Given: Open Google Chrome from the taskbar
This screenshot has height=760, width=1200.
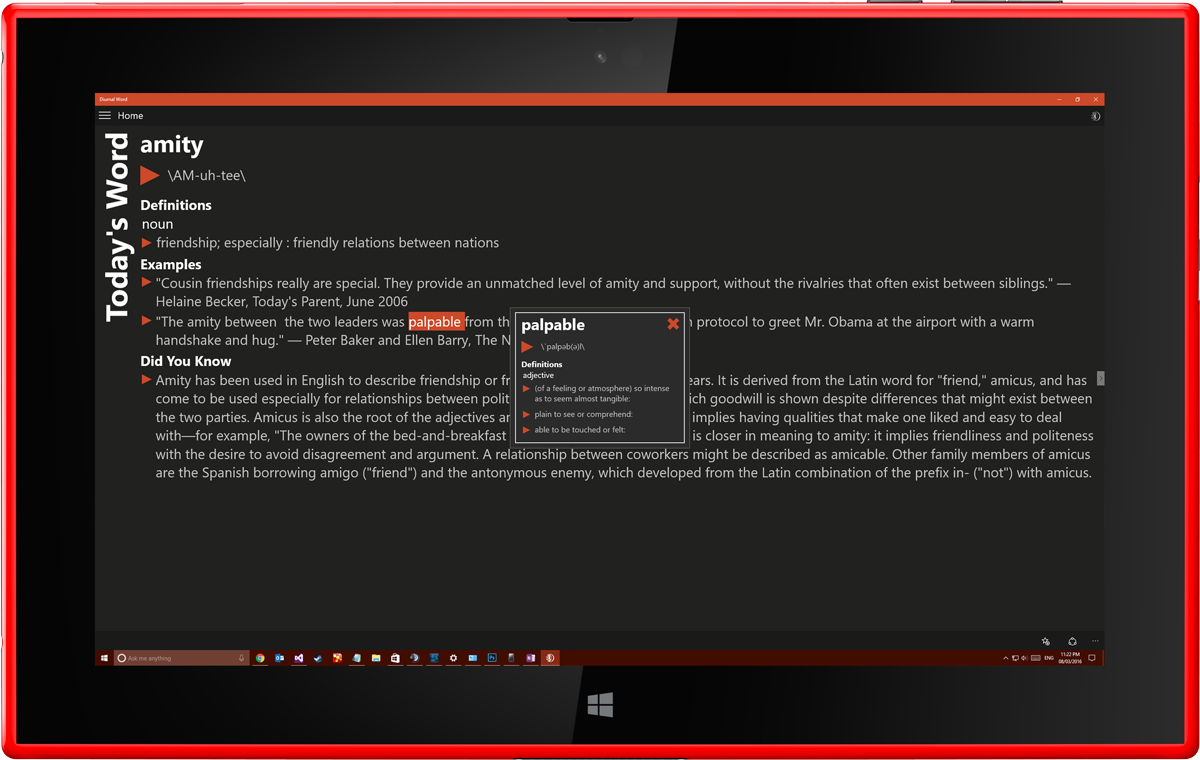Looking at the screenshot, I should coord(260,658).
